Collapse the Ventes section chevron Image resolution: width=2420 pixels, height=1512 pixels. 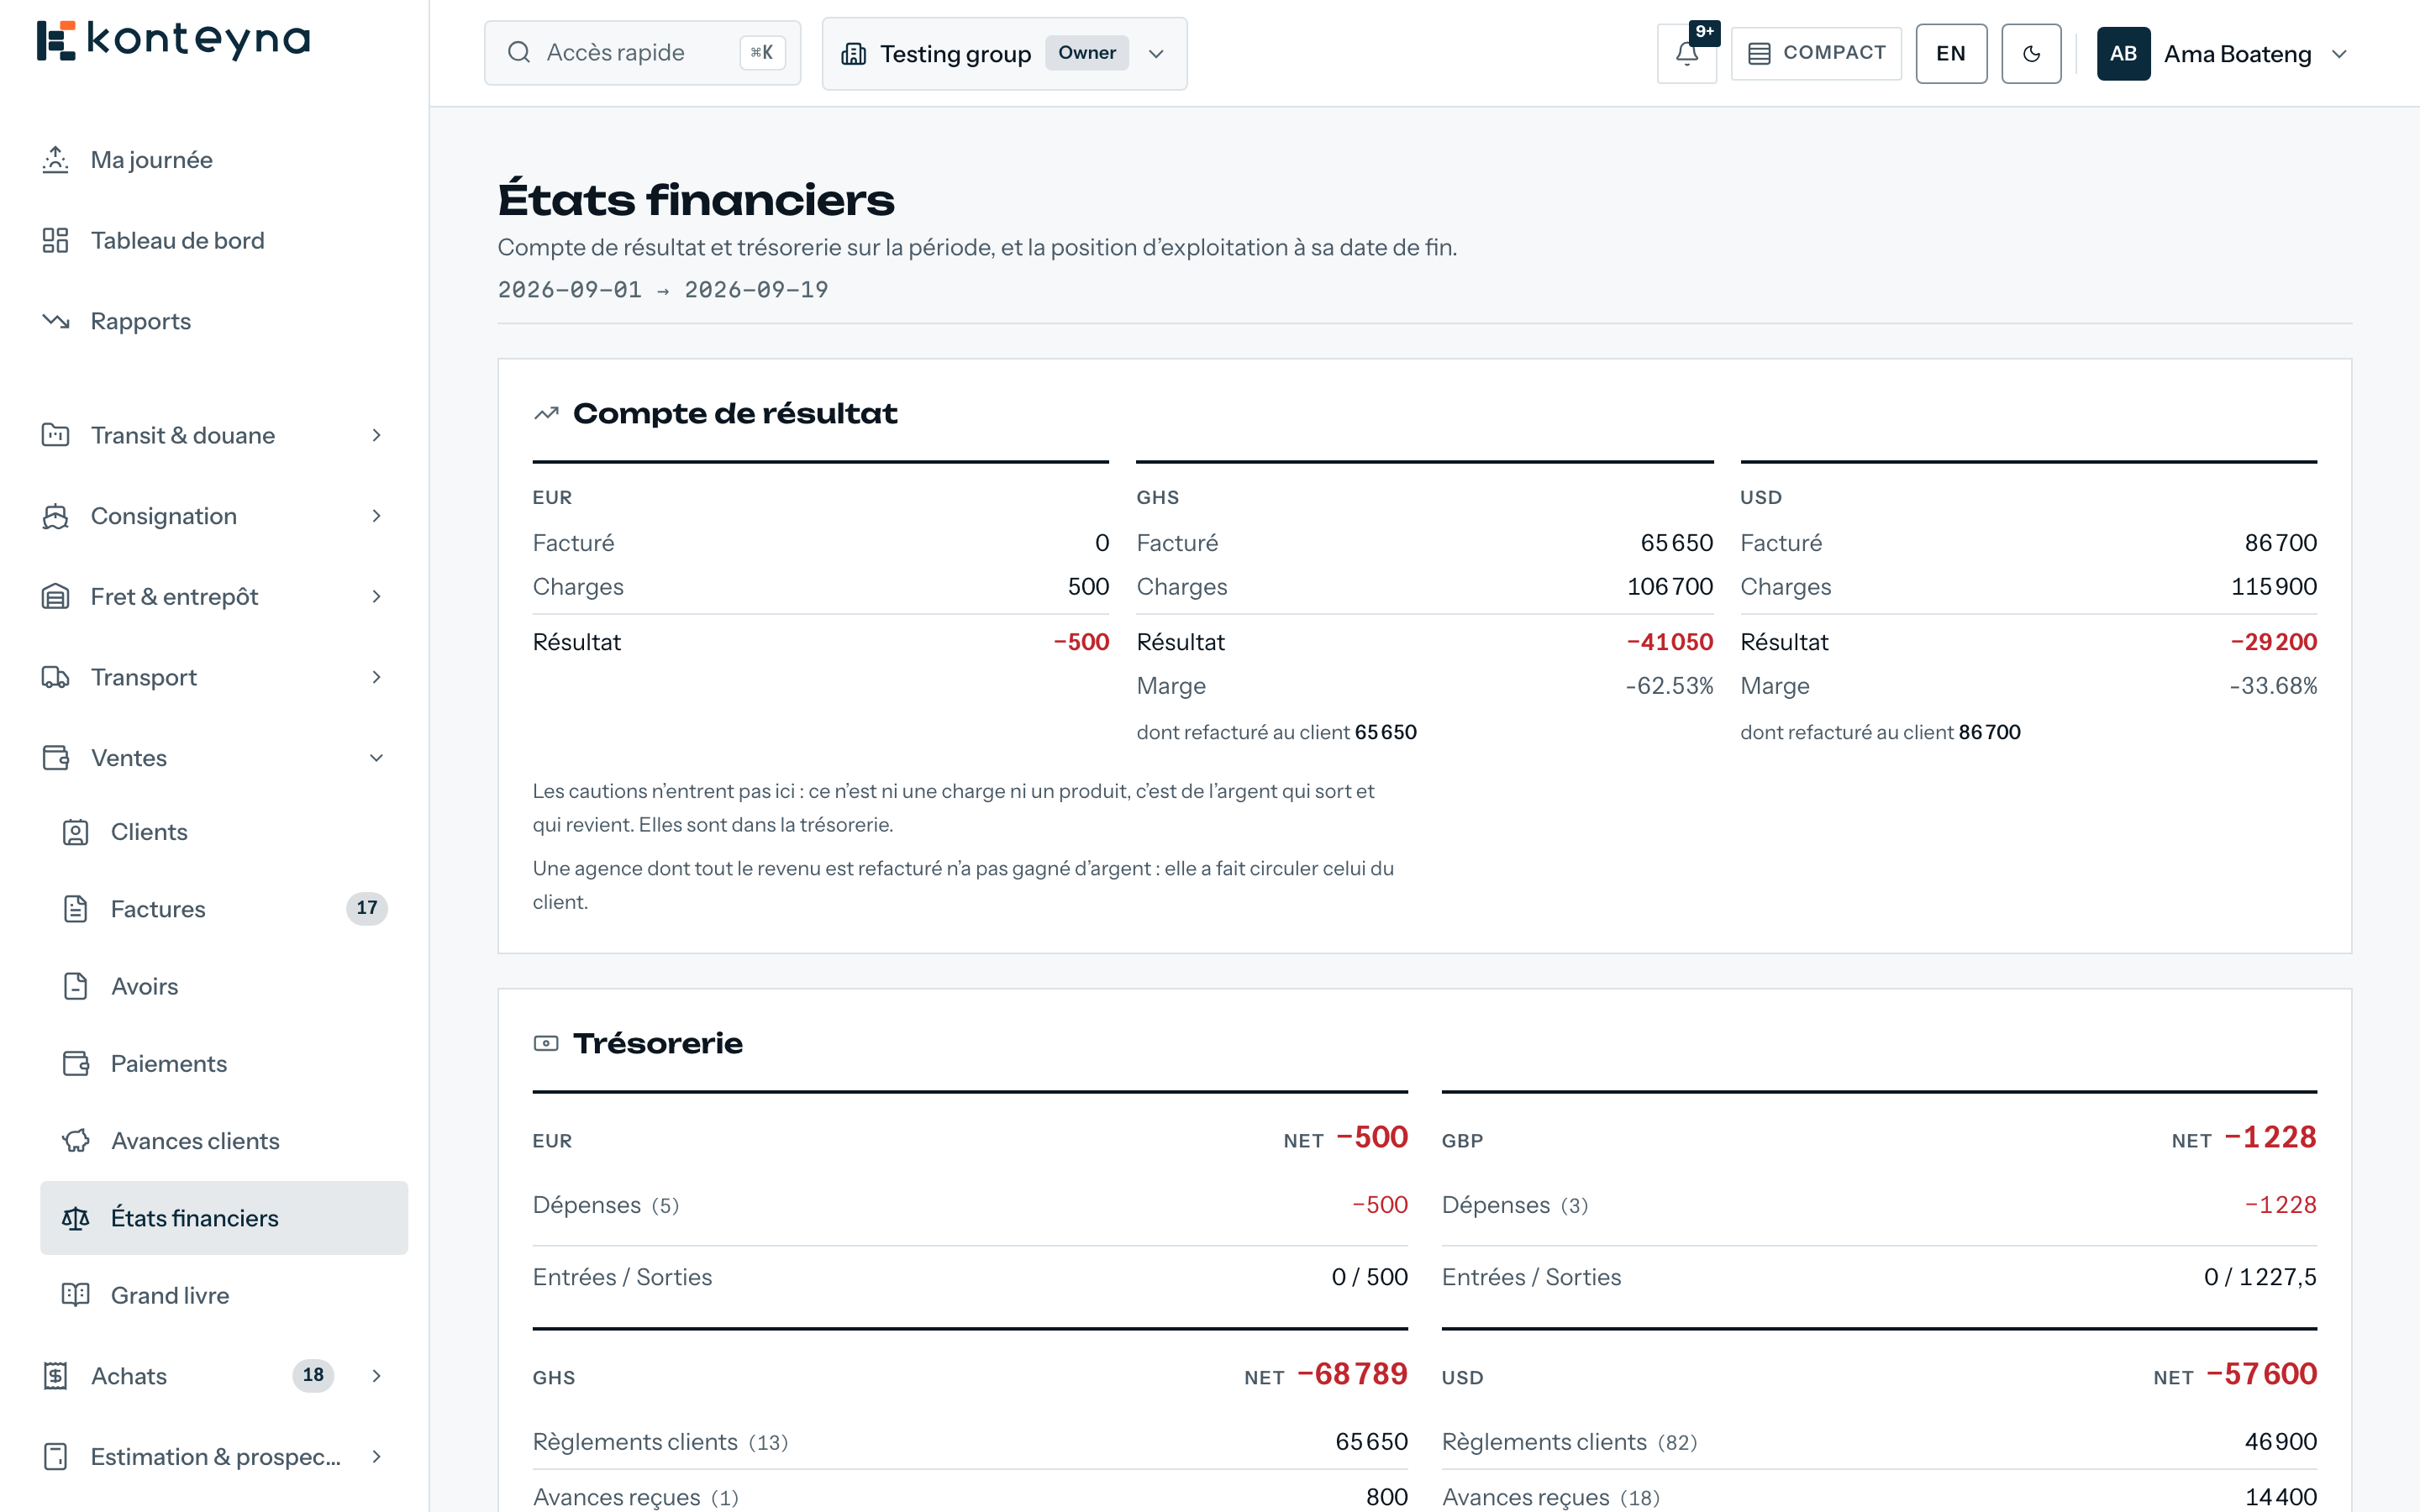click(377, 758)
